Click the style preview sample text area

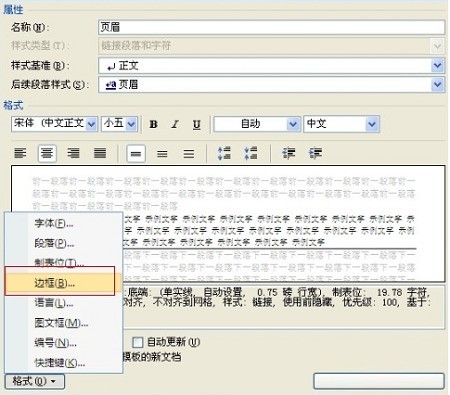tap(228, 224)
